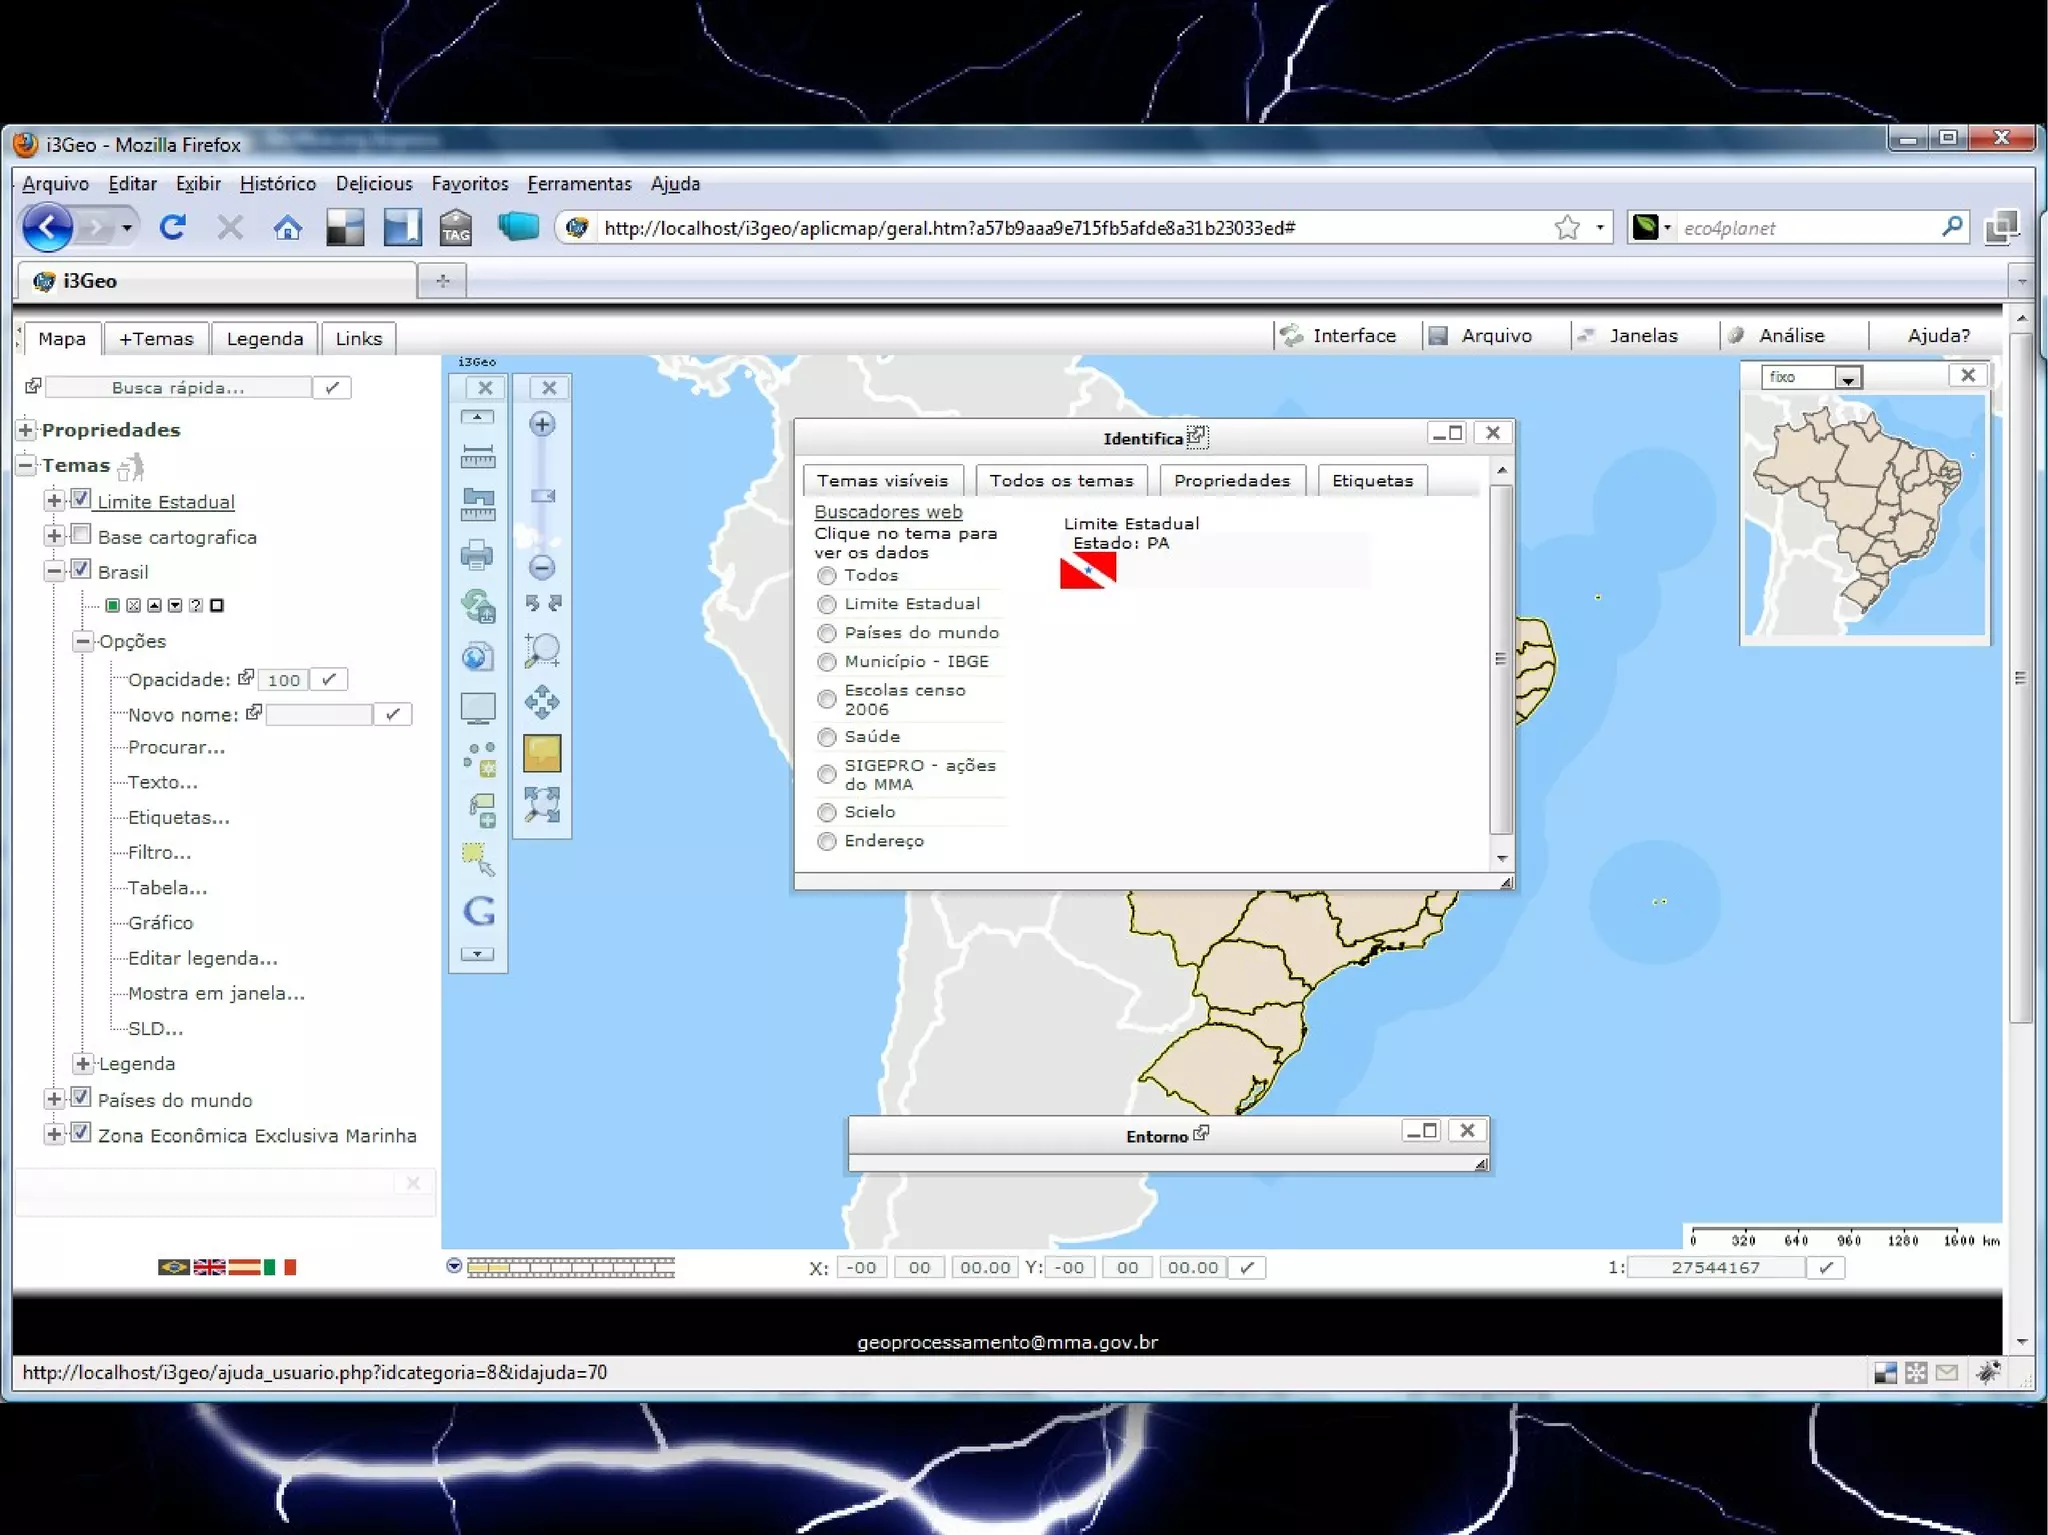Open the fixo dropdown in reference map

pos(1847,378)
